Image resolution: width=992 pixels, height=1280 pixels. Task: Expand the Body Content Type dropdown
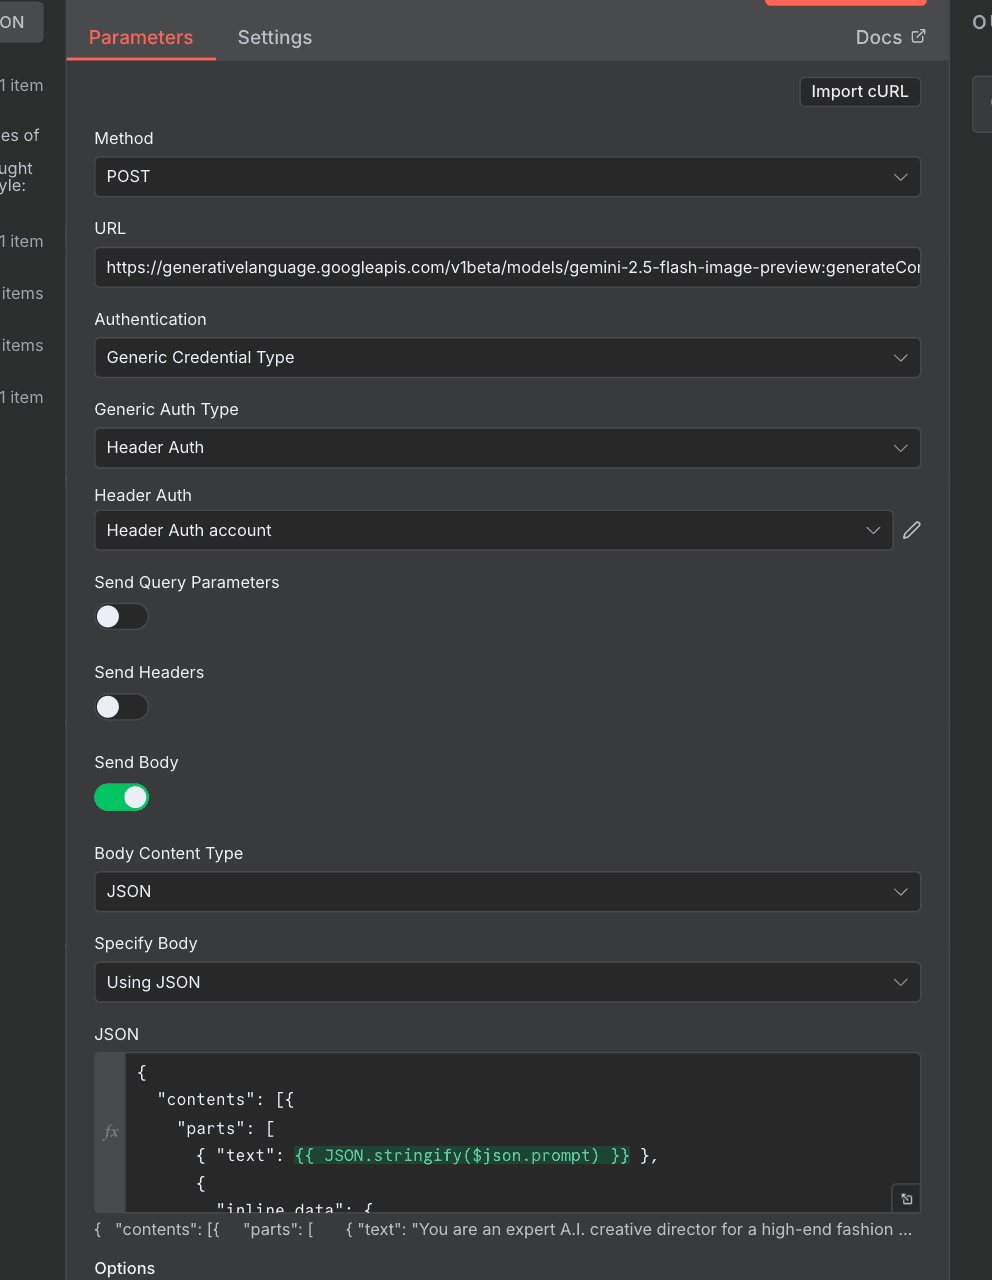(506, 892)
